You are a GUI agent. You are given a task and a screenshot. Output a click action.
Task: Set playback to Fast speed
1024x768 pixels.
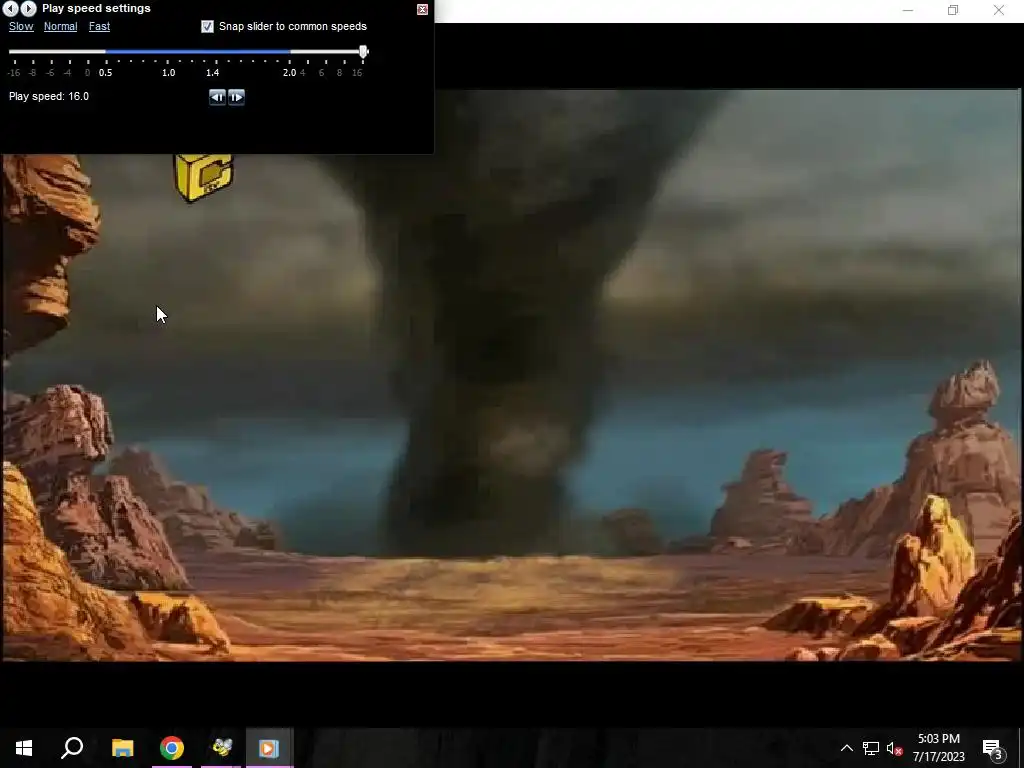tap(99, 26)
